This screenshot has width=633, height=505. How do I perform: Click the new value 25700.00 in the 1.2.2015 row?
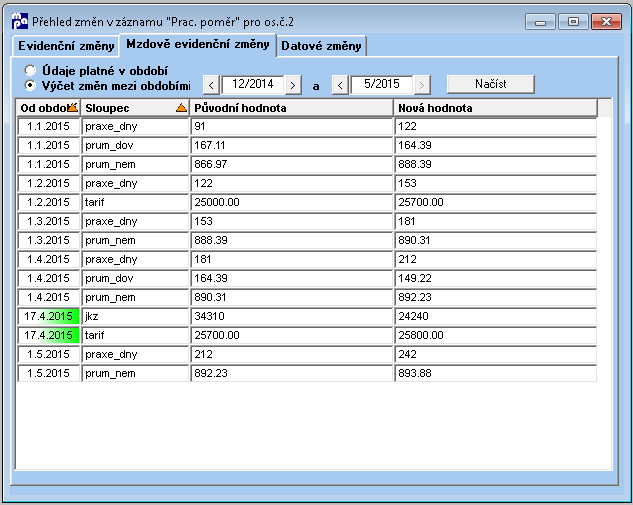(x=495, y=202)
